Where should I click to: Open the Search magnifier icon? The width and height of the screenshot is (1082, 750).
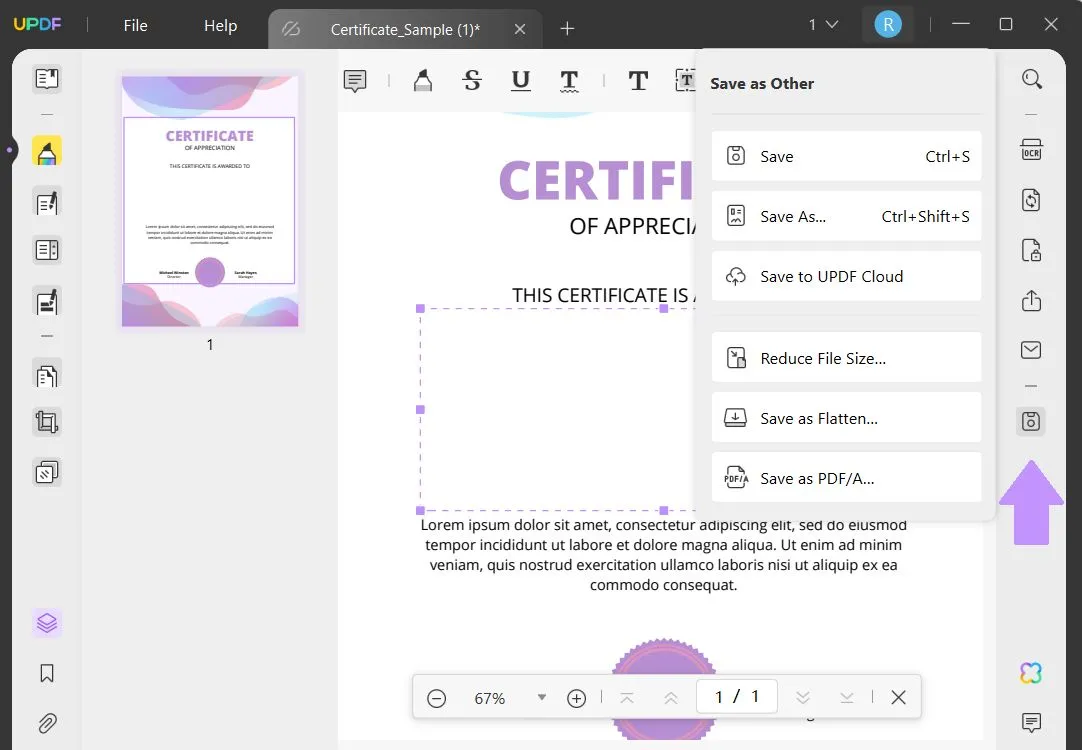coord(1032,79)
